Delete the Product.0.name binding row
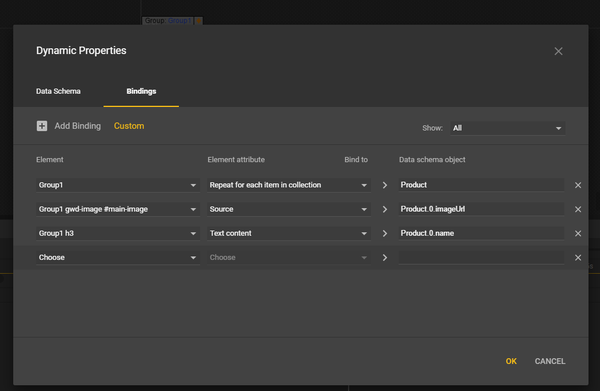600x391 pixels. (578, 233)
